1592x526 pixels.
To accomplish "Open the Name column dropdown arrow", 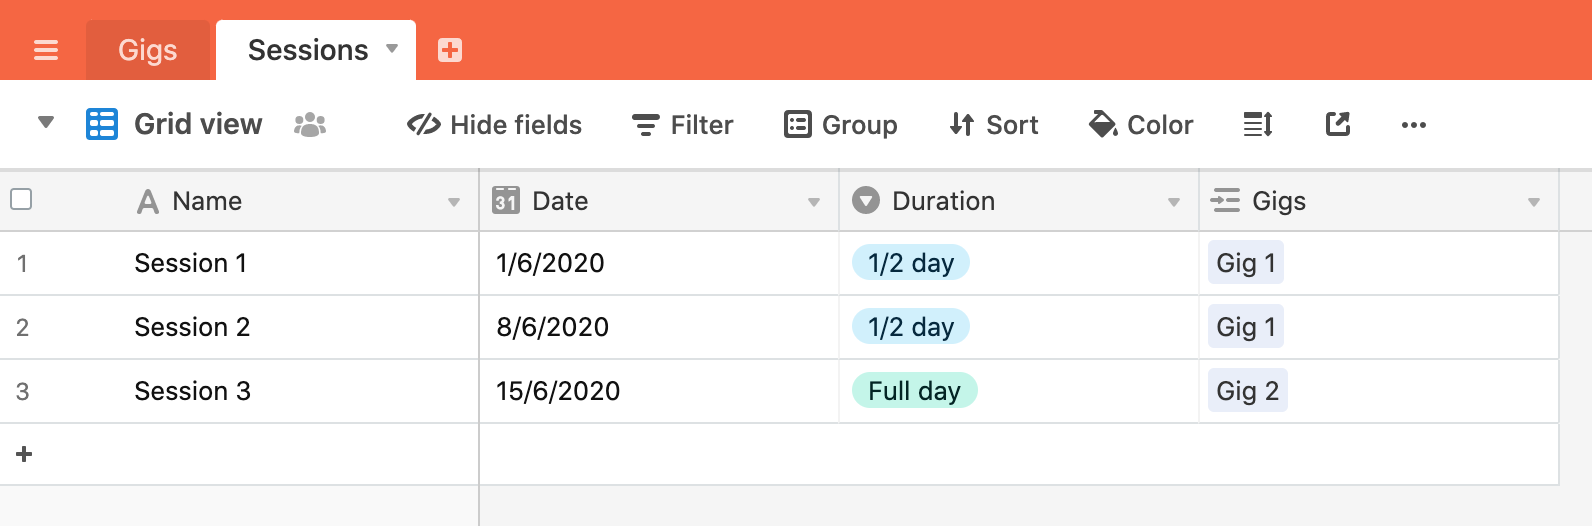I will click(x=454, y=202).
